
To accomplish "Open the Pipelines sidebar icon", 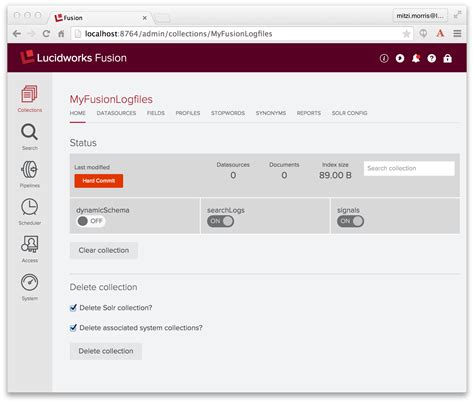I will (x=30, y=174).
